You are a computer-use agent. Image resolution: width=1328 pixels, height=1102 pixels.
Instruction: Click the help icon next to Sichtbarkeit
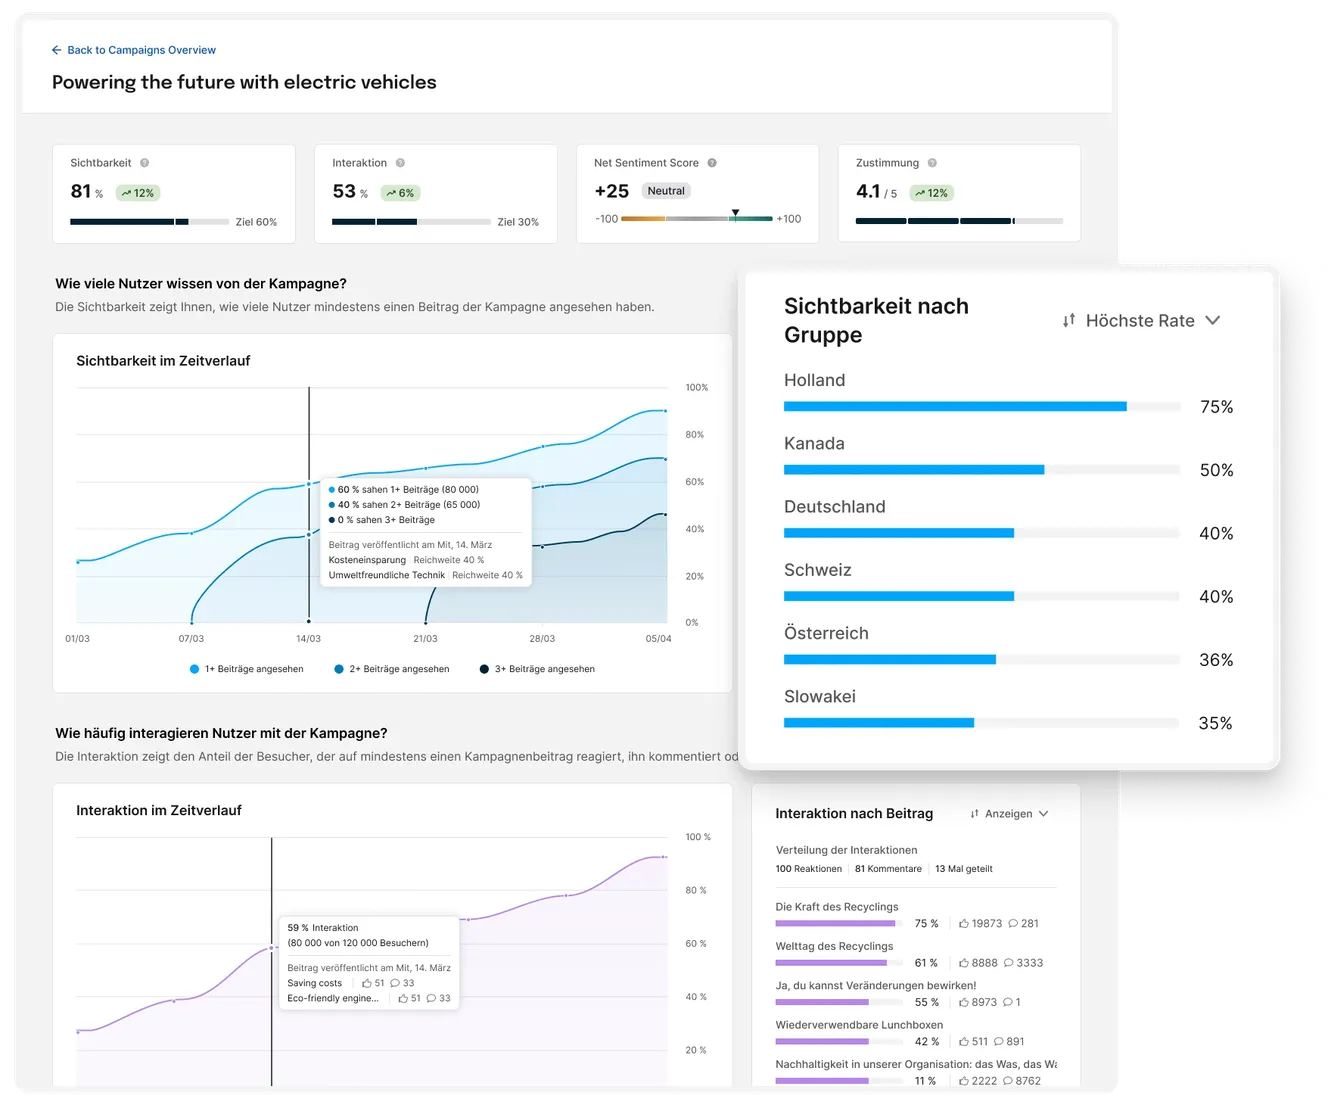(143, 162)
